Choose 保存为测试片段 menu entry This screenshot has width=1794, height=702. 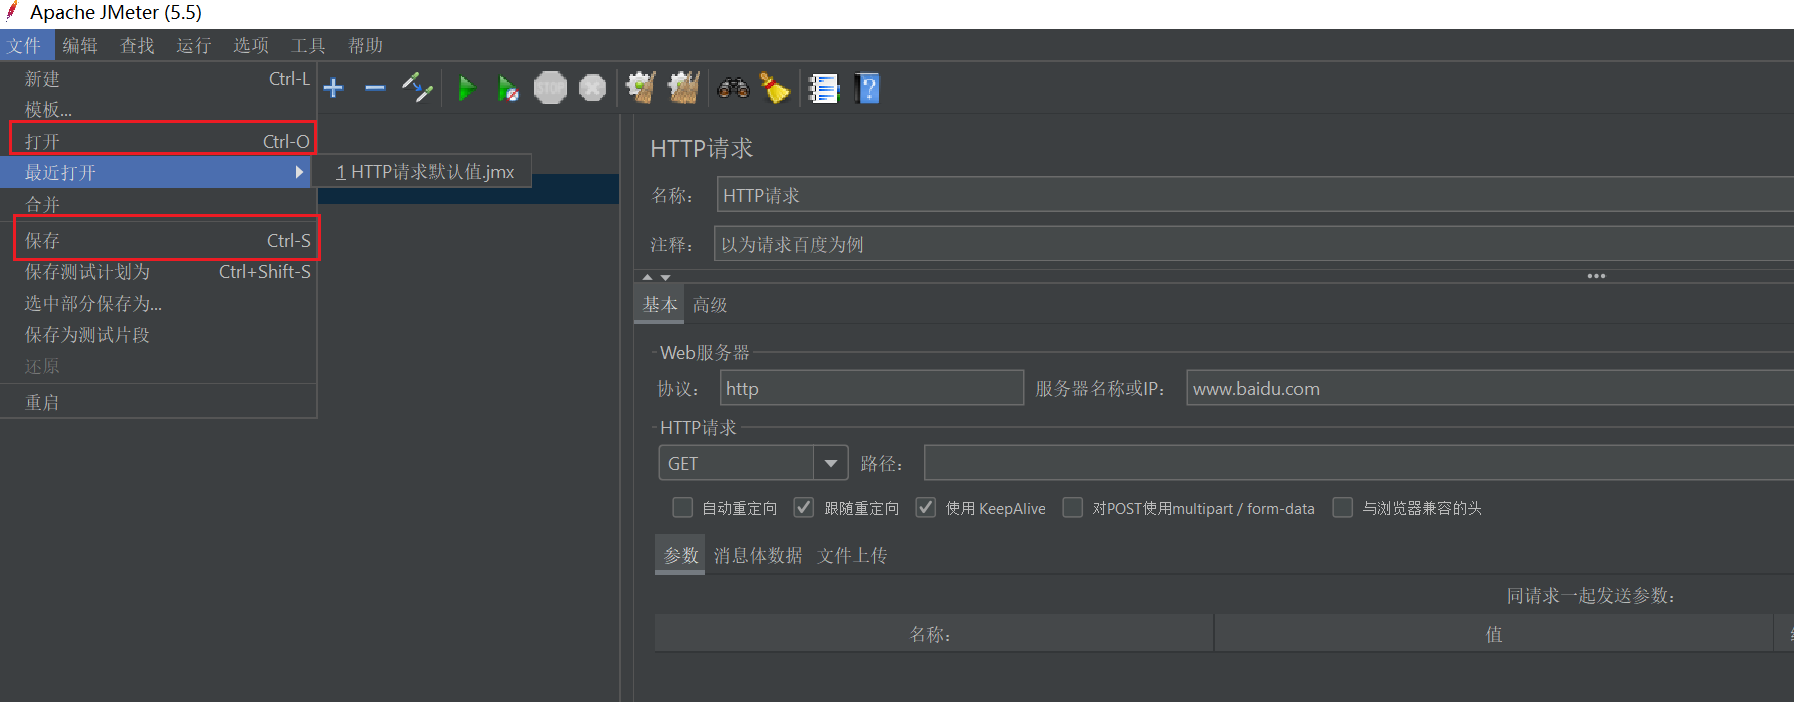[x=158, y=335]
